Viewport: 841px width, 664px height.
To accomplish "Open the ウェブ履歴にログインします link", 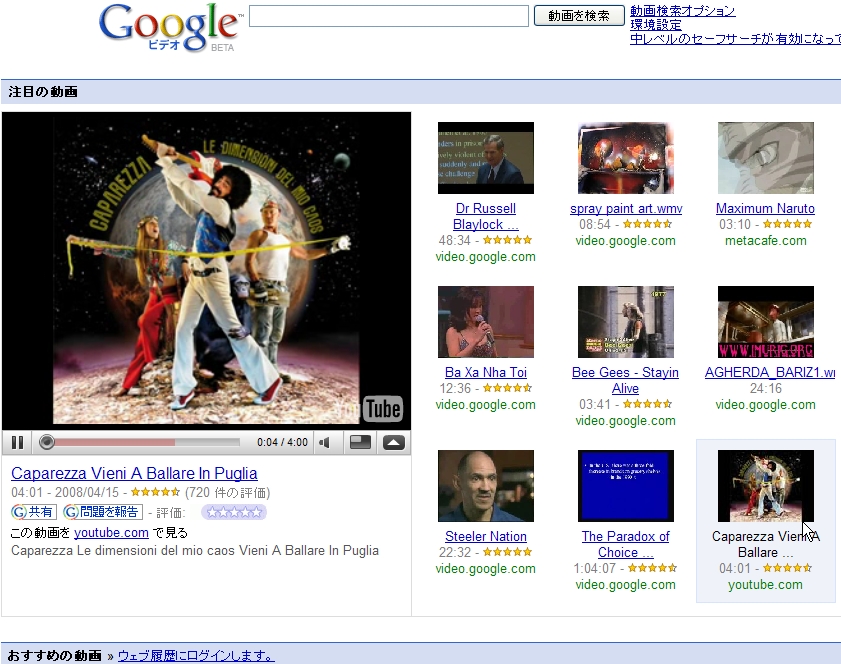I will pyautogui.click(x=196, y=655).
